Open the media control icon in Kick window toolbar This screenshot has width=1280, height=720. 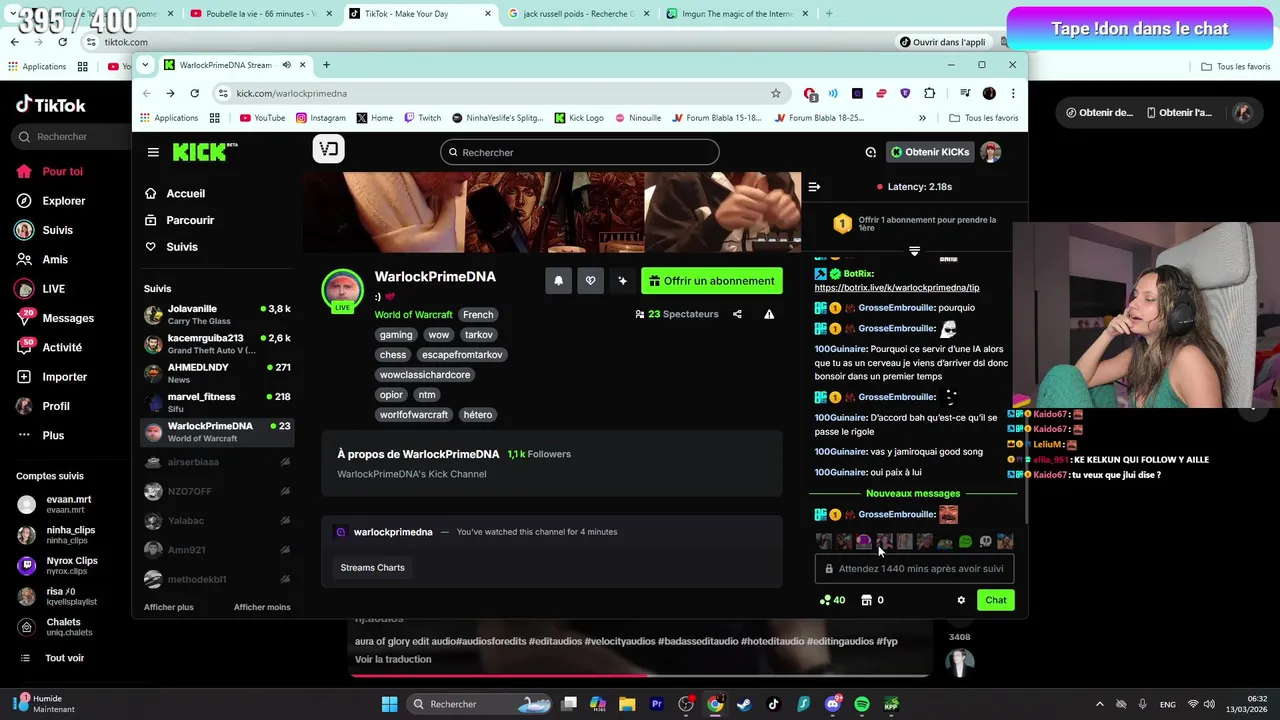pos(965,93)
